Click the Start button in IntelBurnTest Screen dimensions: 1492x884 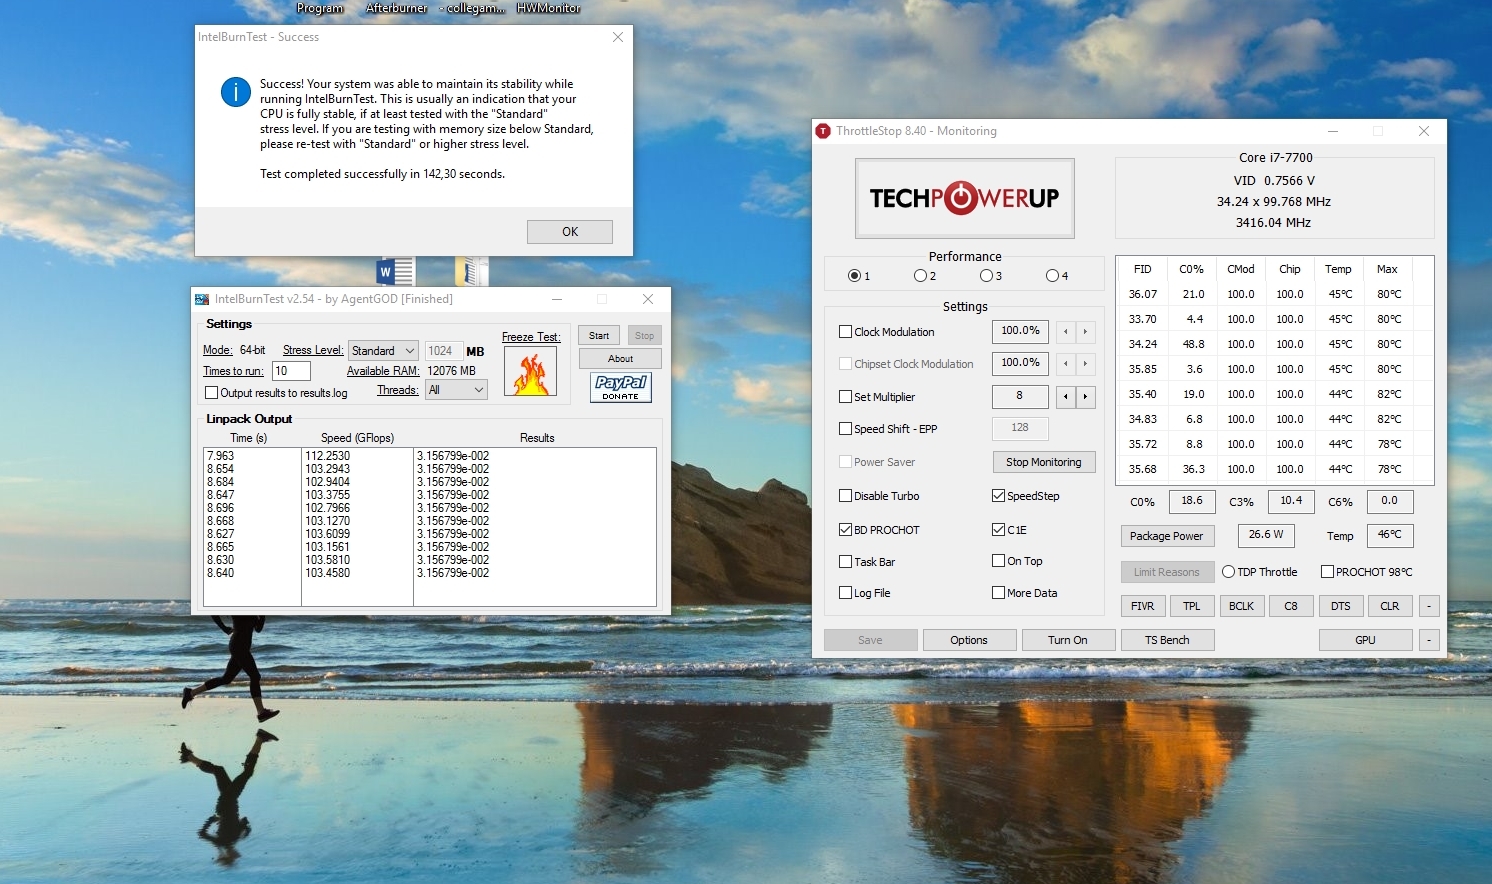(599, 336)
